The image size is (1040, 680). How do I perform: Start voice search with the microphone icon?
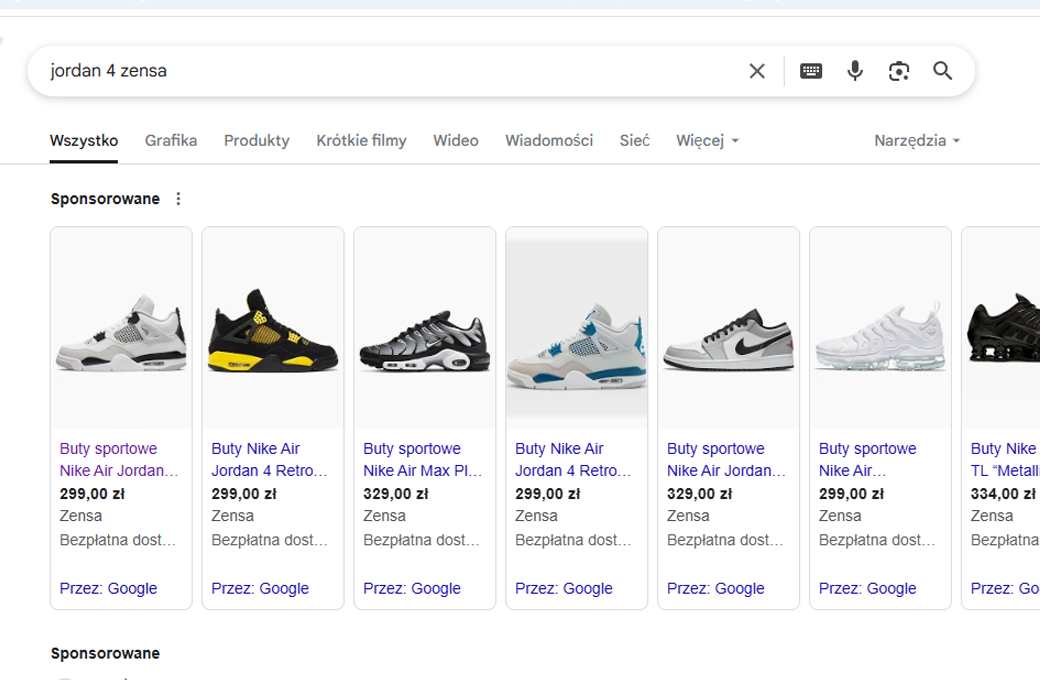[x=855, y=71]
